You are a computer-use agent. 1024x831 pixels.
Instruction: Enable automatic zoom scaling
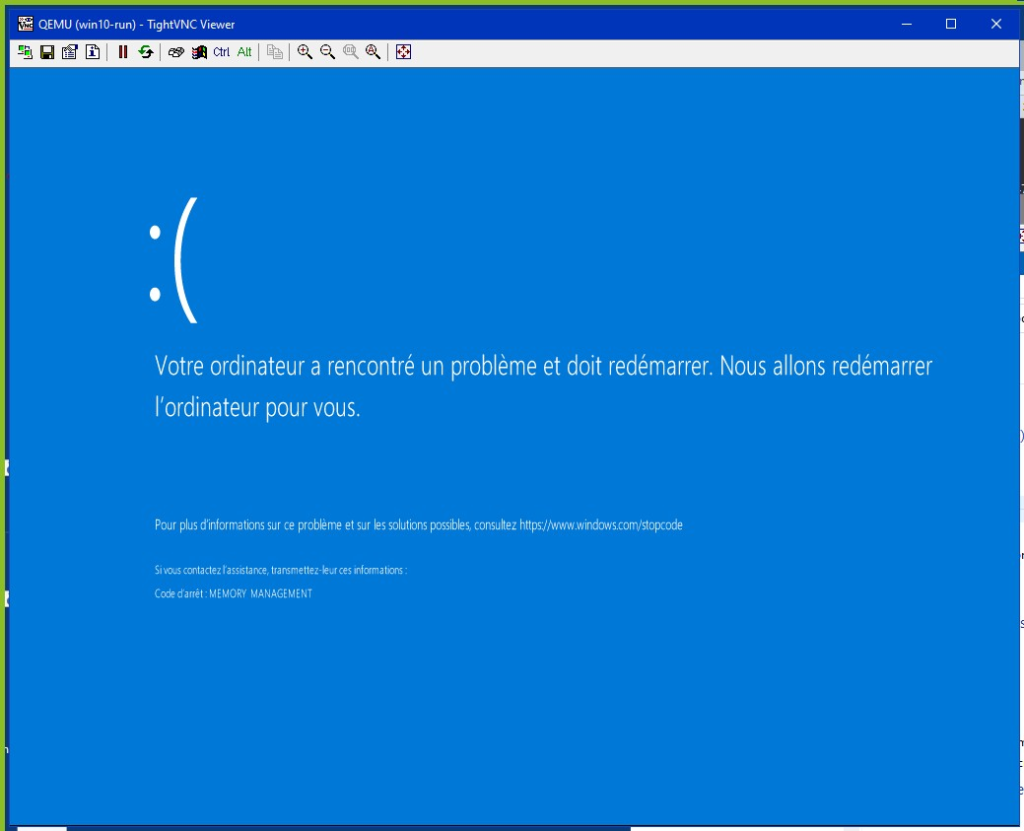click(373, 52)
